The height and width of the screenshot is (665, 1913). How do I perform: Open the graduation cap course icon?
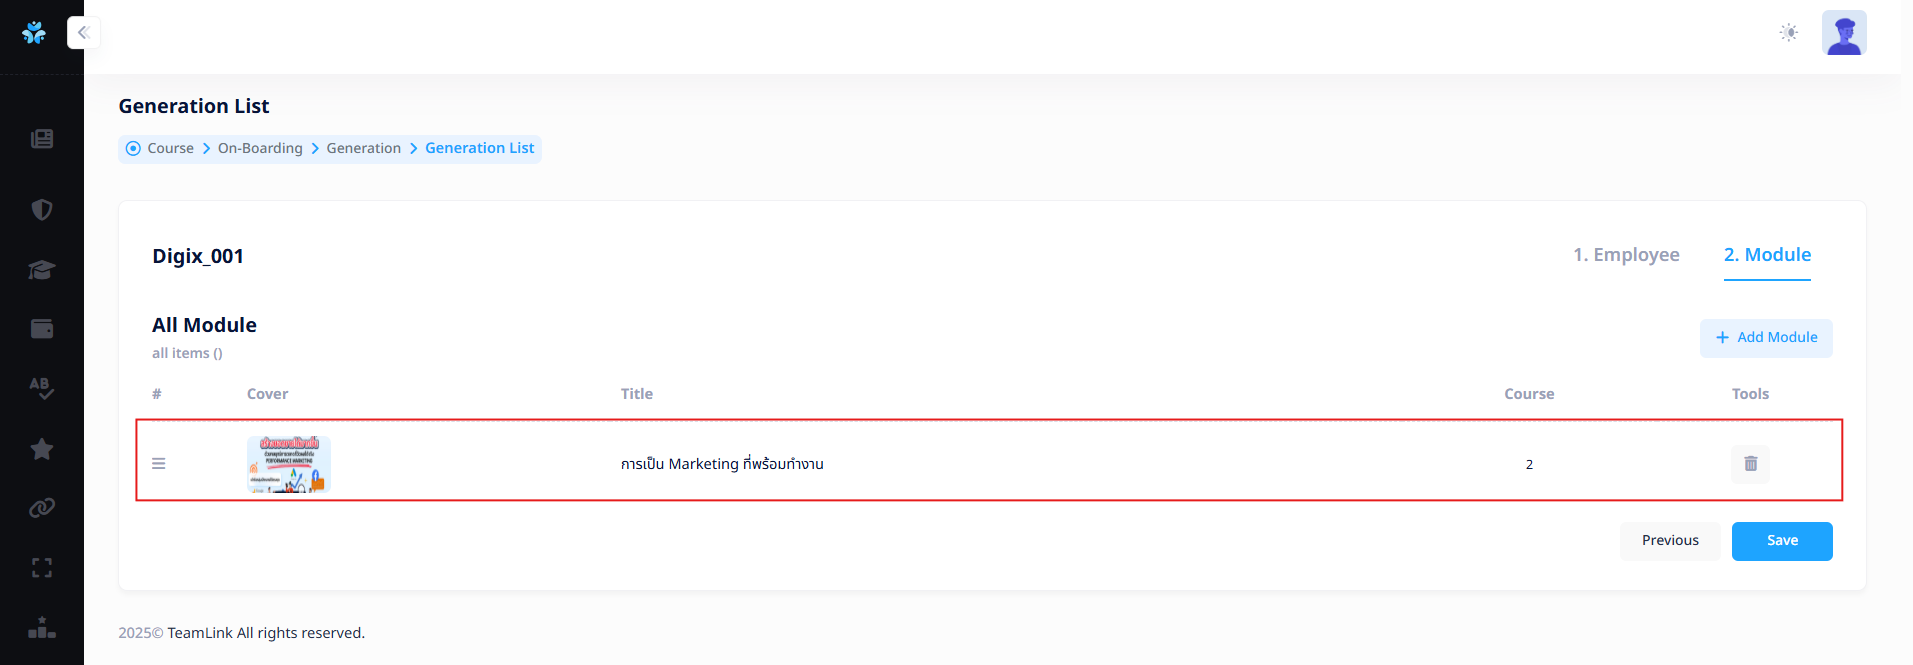42,270
